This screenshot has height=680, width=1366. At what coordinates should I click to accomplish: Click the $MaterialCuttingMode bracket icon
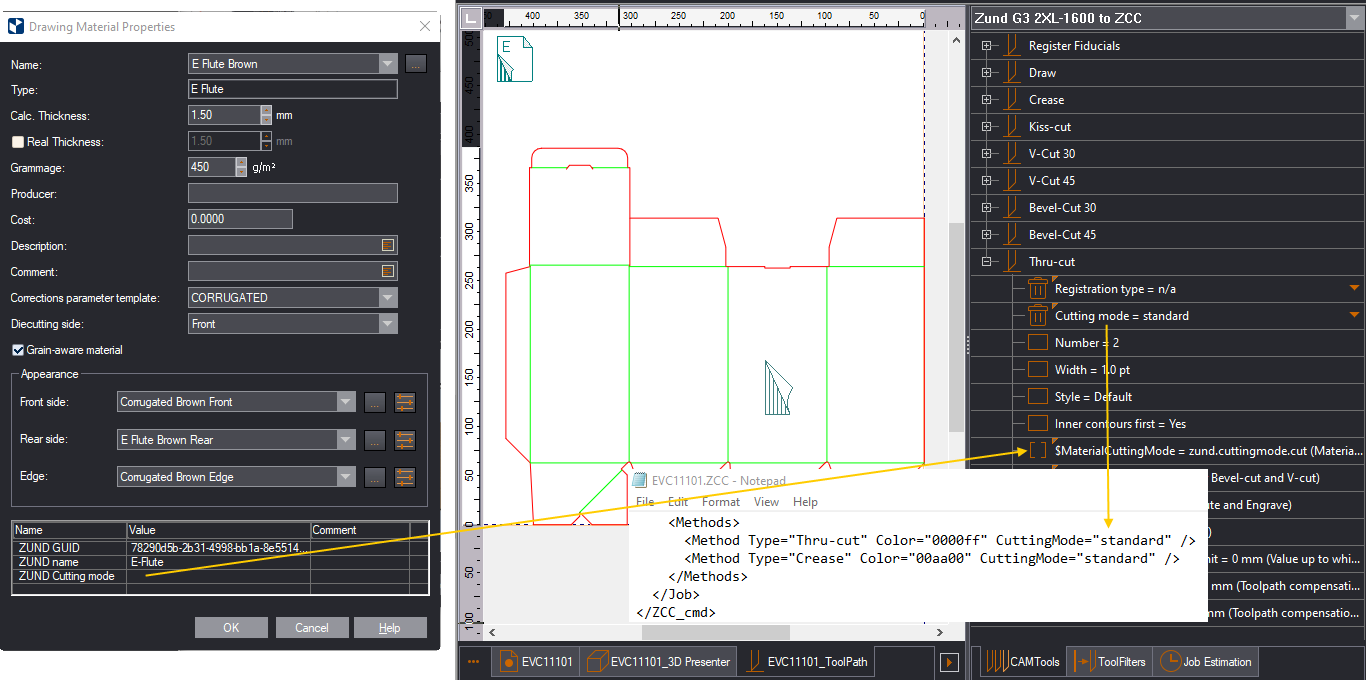(1038, 451)
